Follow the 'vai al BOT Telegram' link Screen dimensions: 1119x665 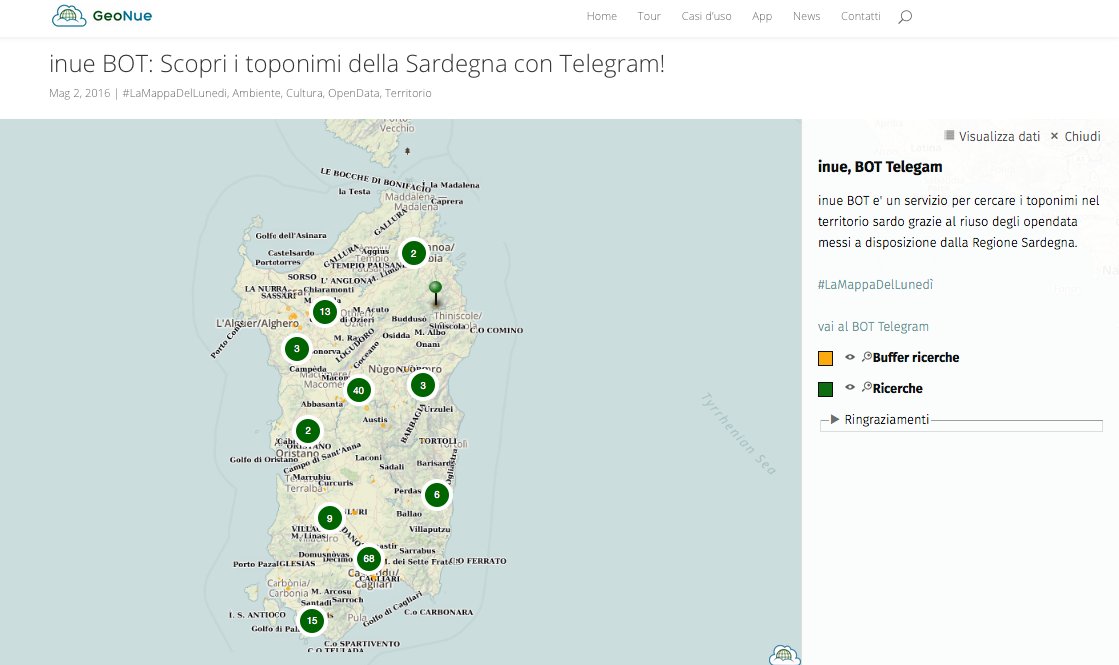tap(874, 327)
